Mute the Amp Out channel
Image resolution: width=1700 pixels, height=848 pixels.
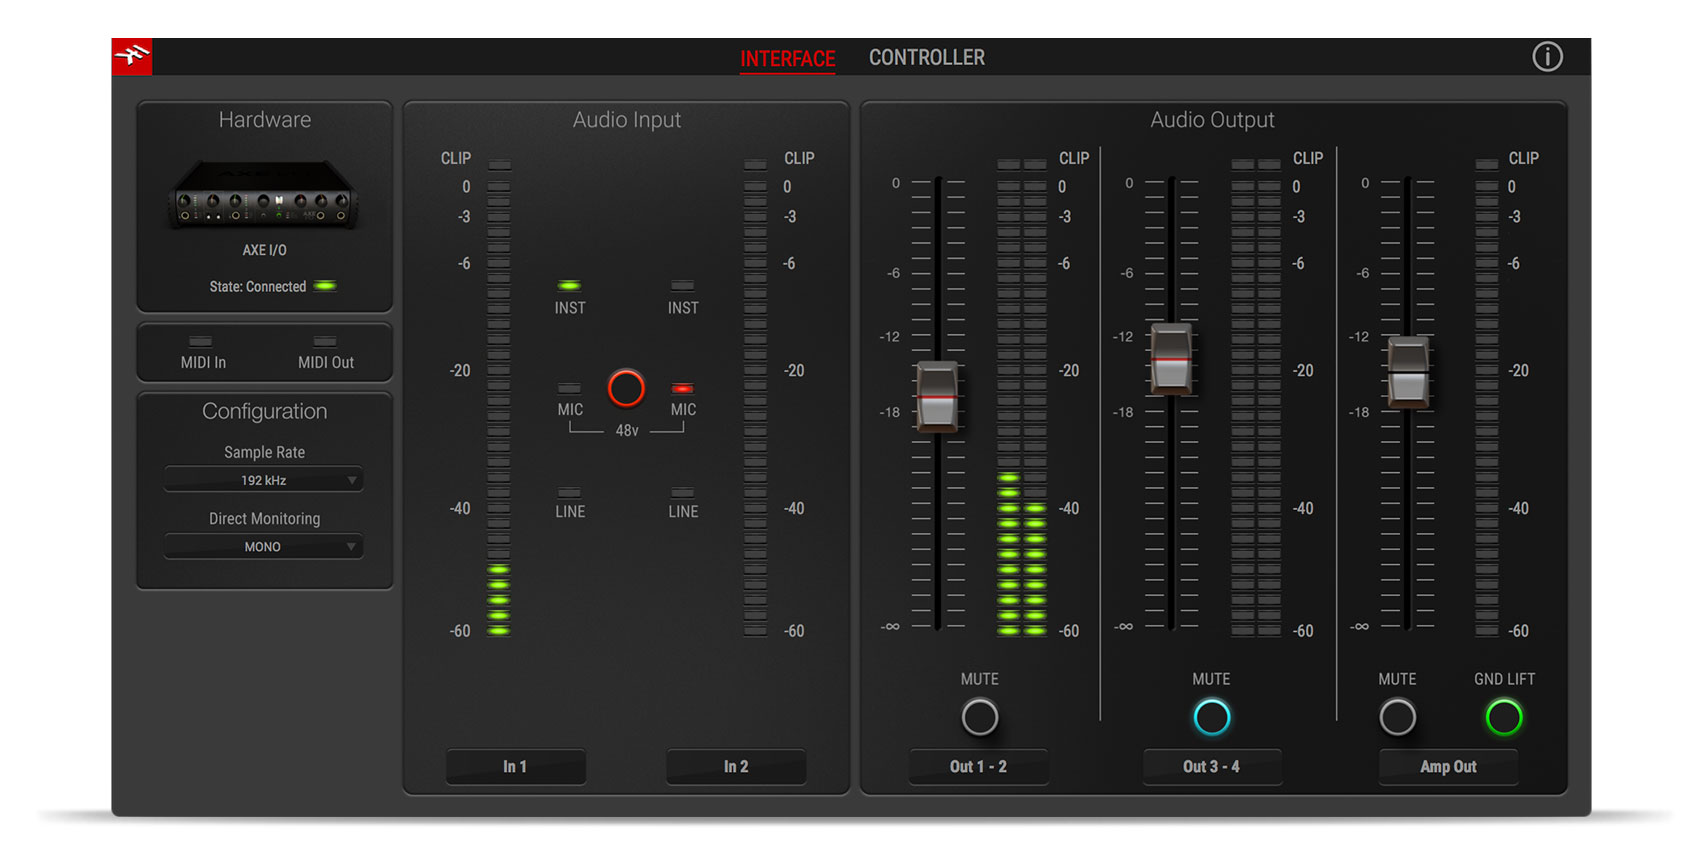tap(1397, 717)
